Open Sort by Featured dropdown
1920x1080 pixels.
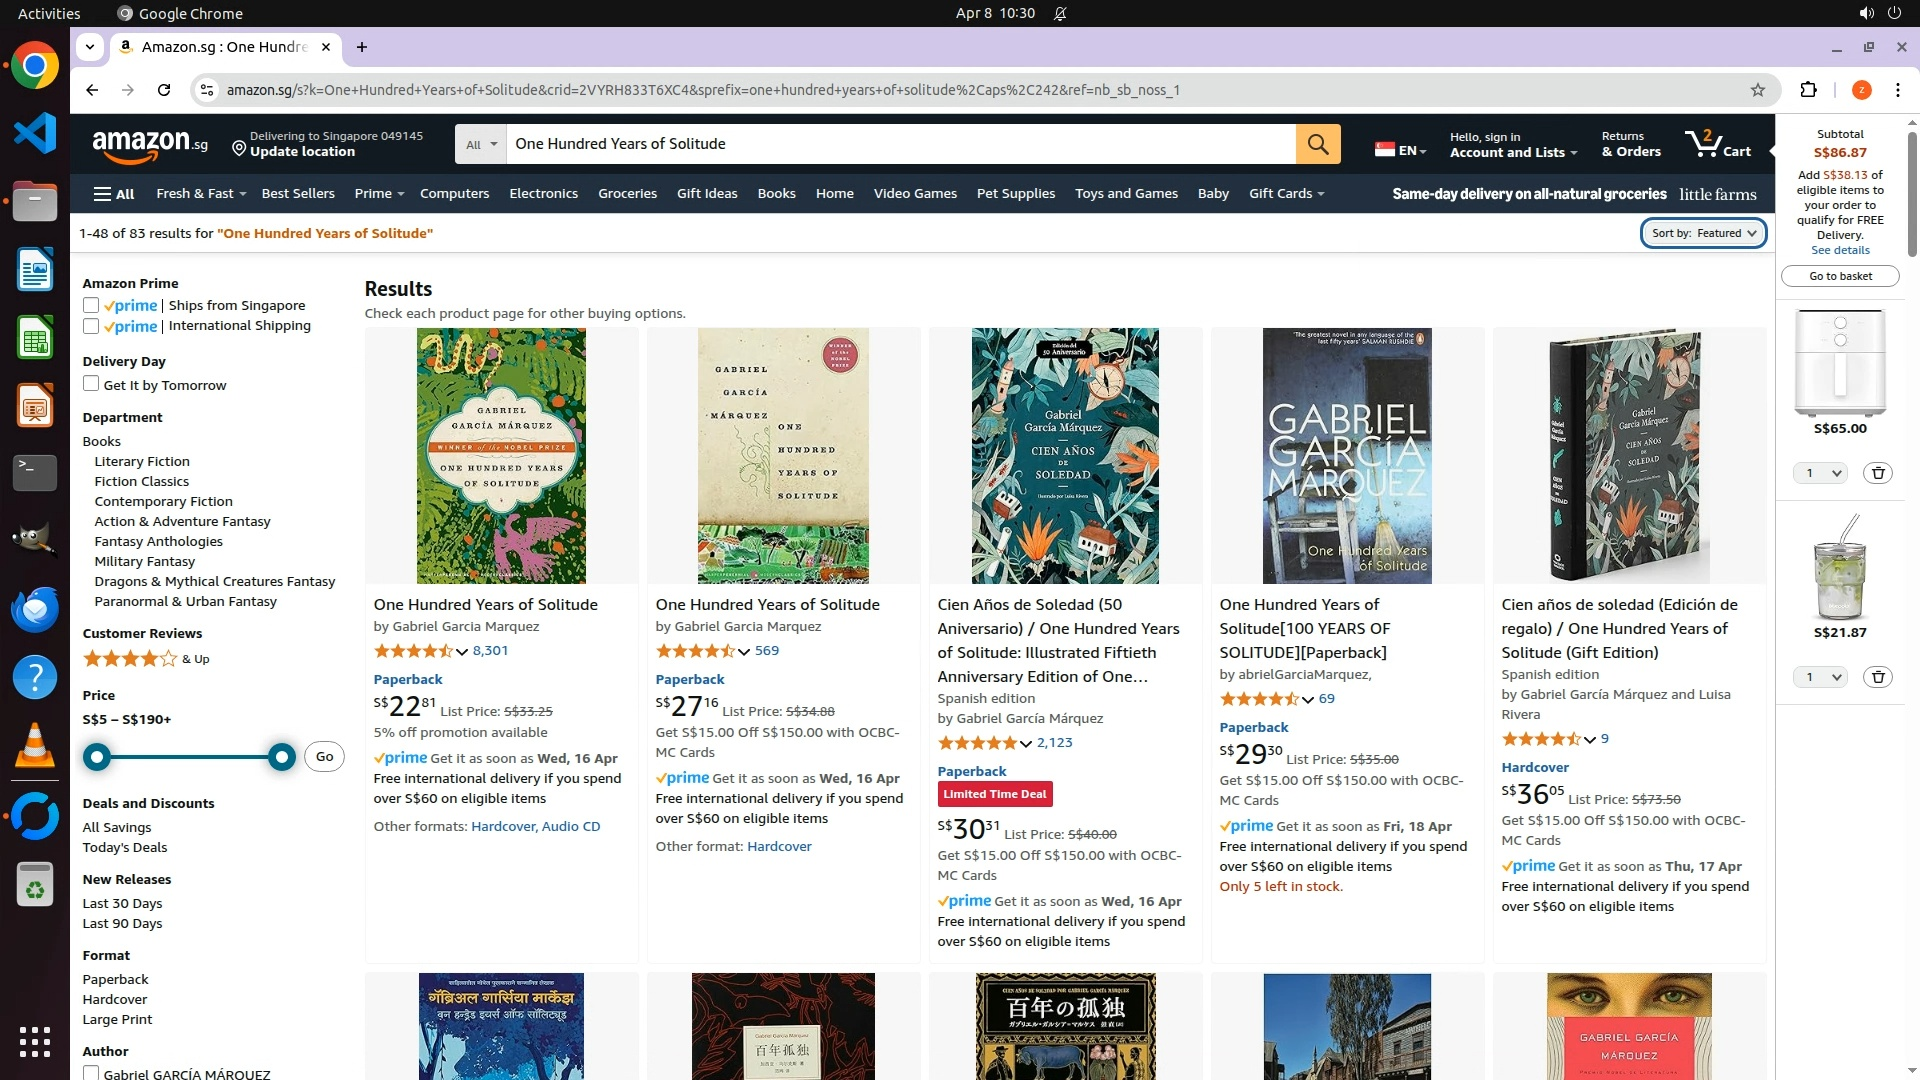[1703, 233]
